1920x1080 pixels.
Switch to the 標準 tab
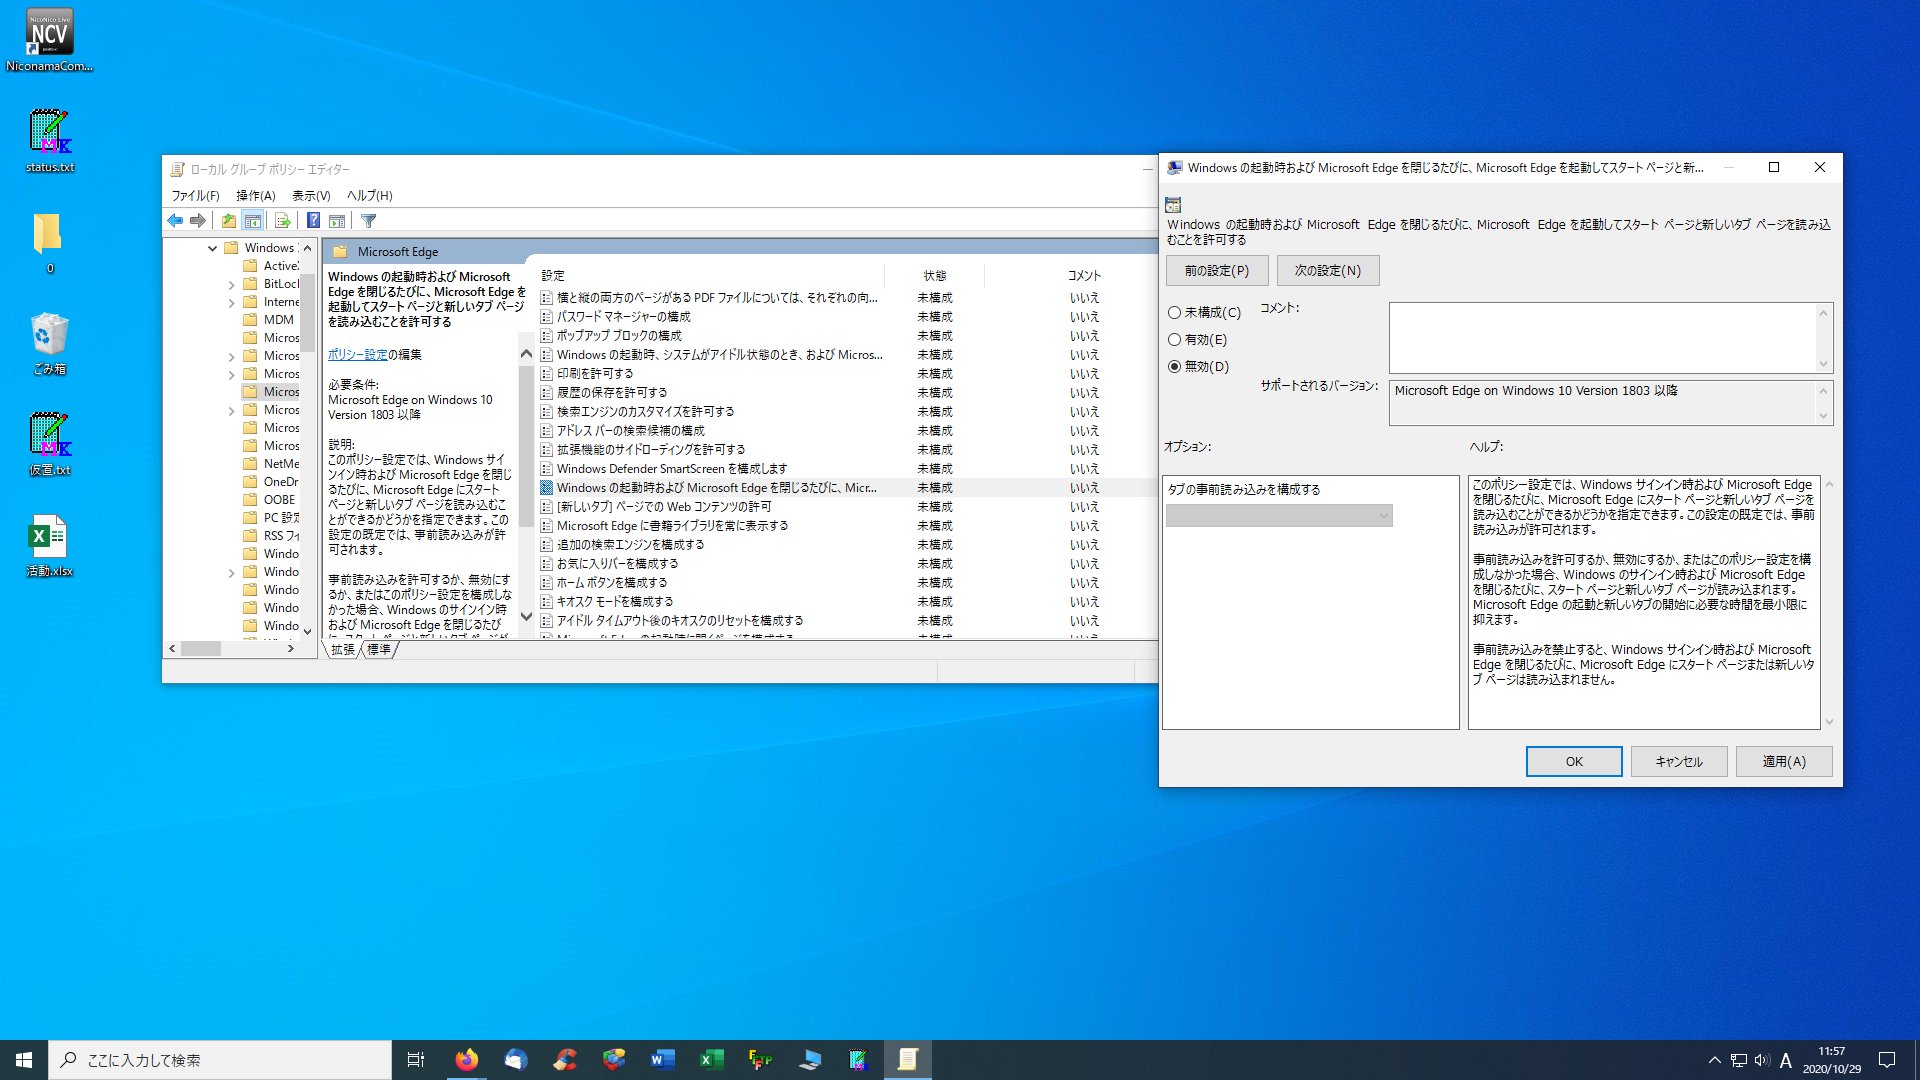coord(379,650)
